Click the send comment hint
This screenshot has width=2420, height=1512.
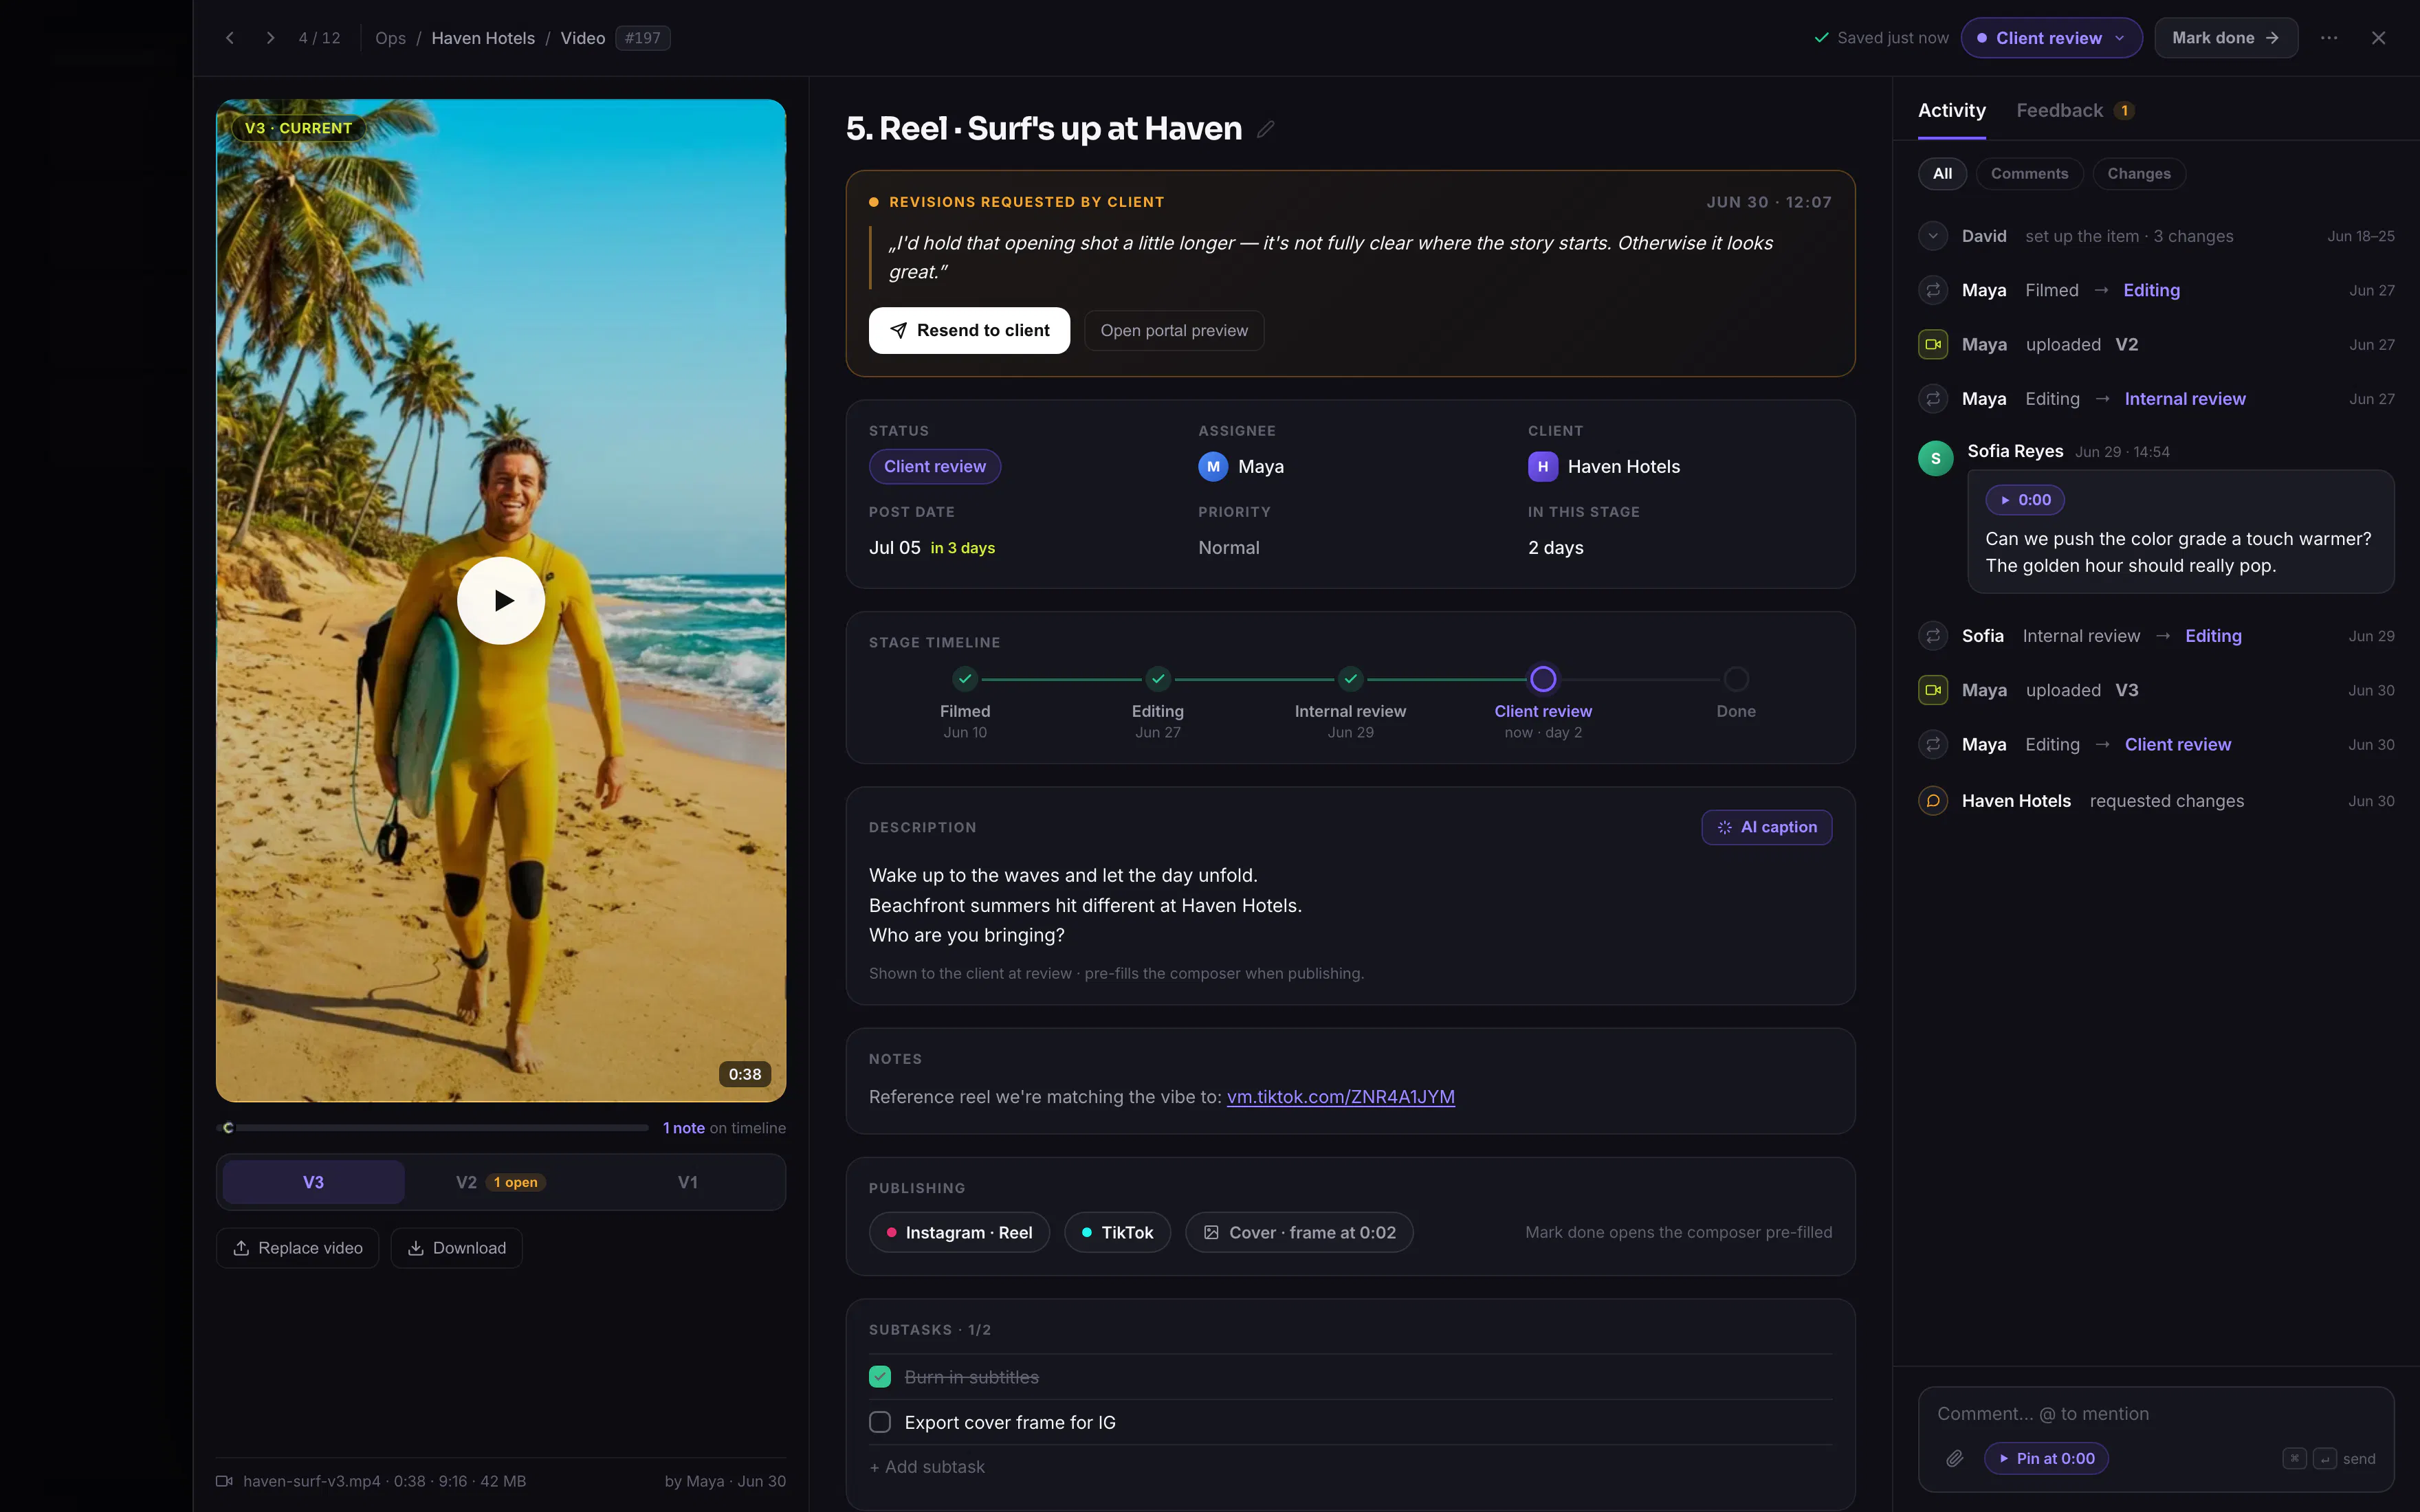click(x=2329, y=1459)
